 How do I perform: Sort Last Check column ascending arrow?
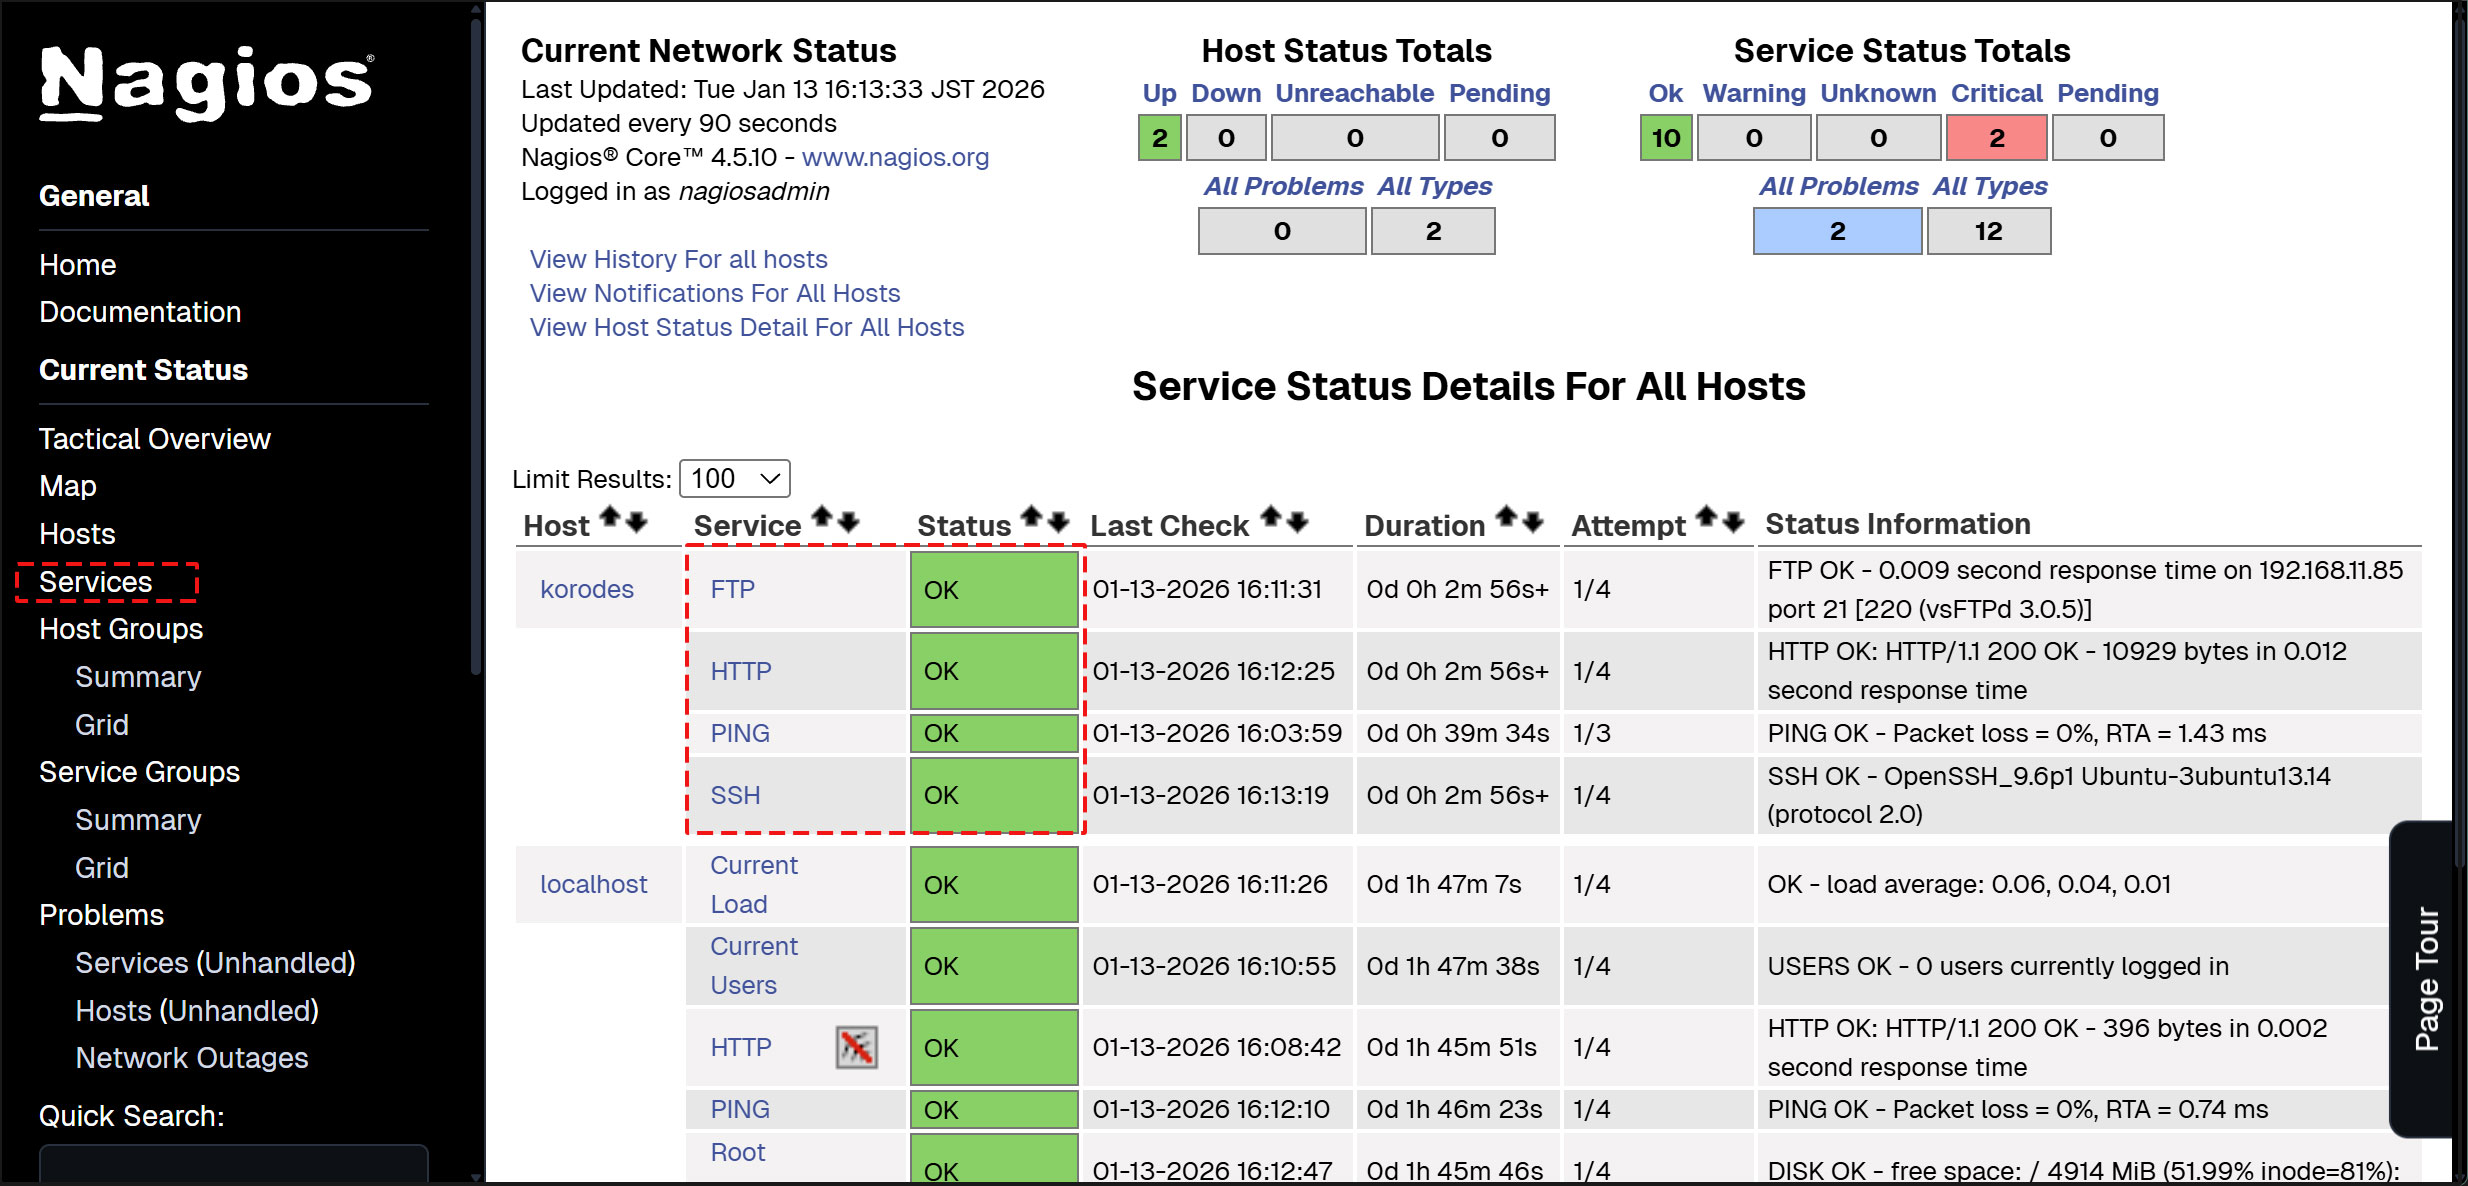(x=1270, y=517)
